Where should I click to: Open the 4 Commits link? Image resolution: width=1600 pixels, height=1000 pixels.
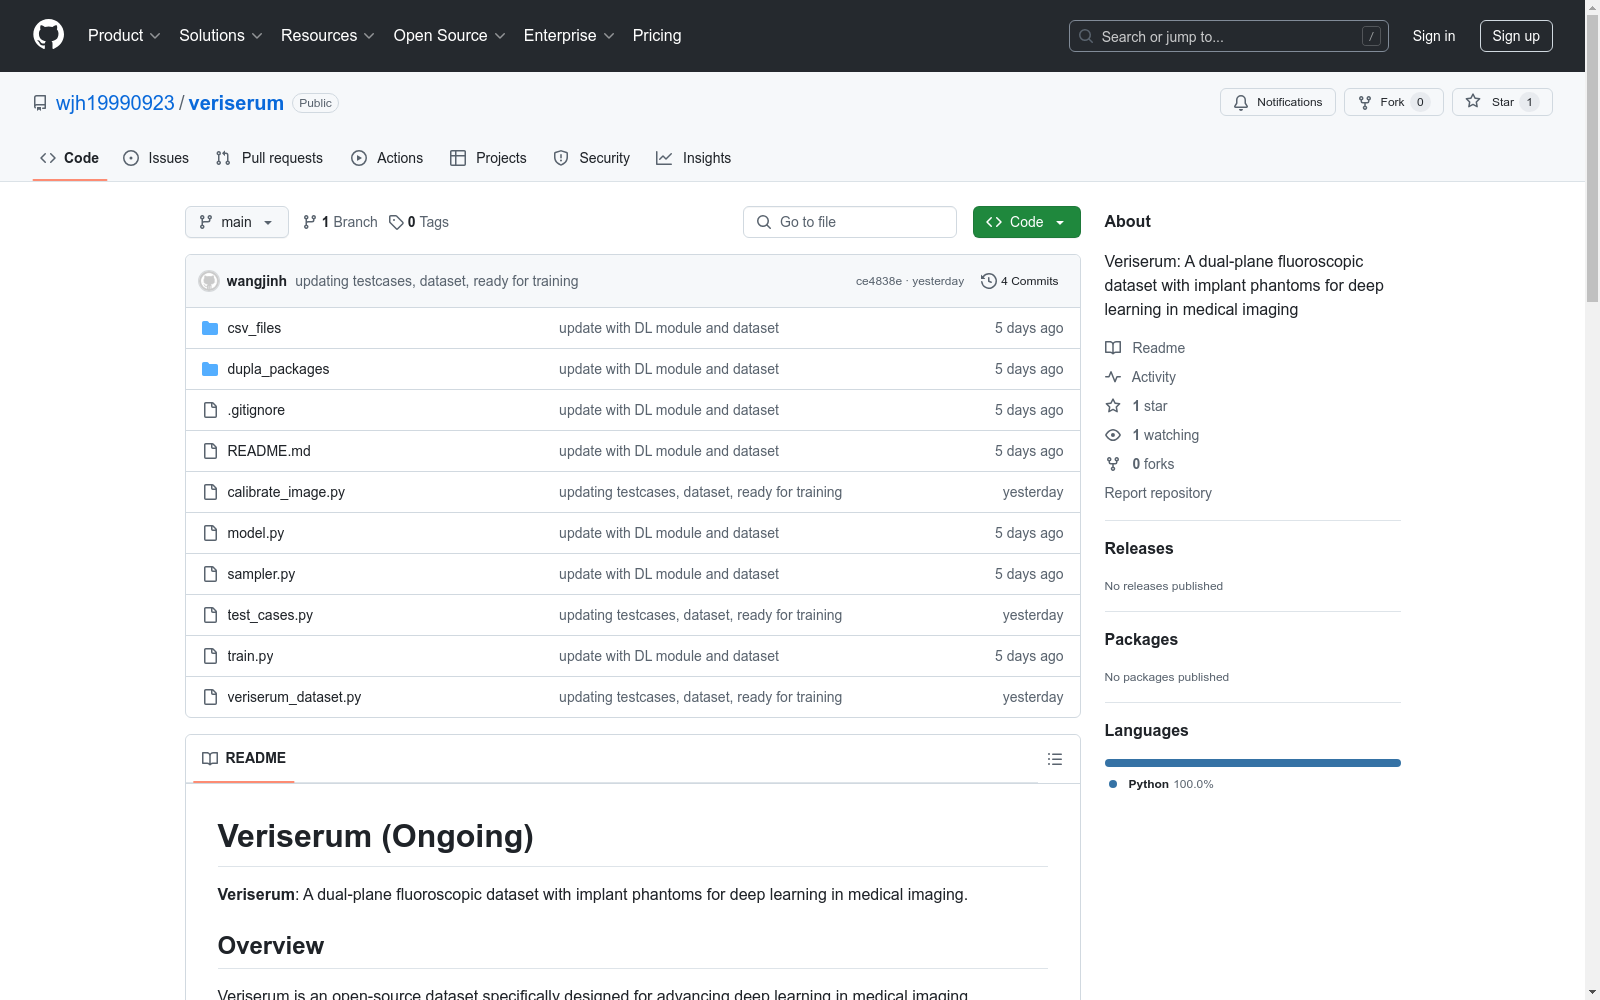coord(1020,281)
